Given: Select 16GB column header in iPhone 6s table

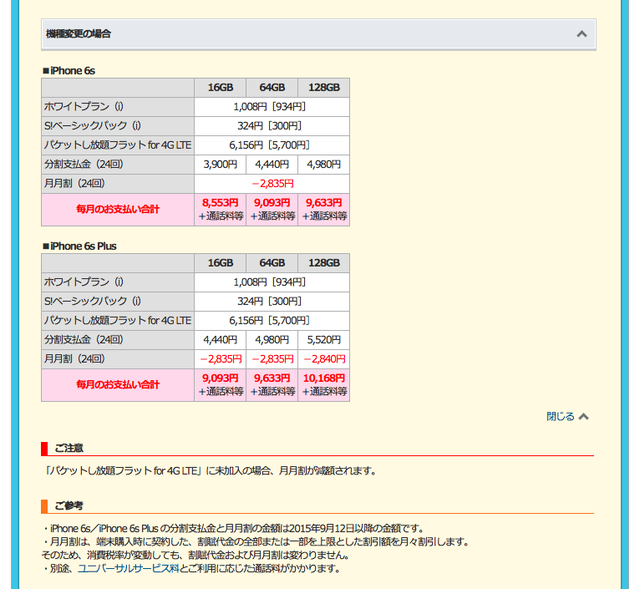Looking at the screenshot, I should tap(220, 88).
